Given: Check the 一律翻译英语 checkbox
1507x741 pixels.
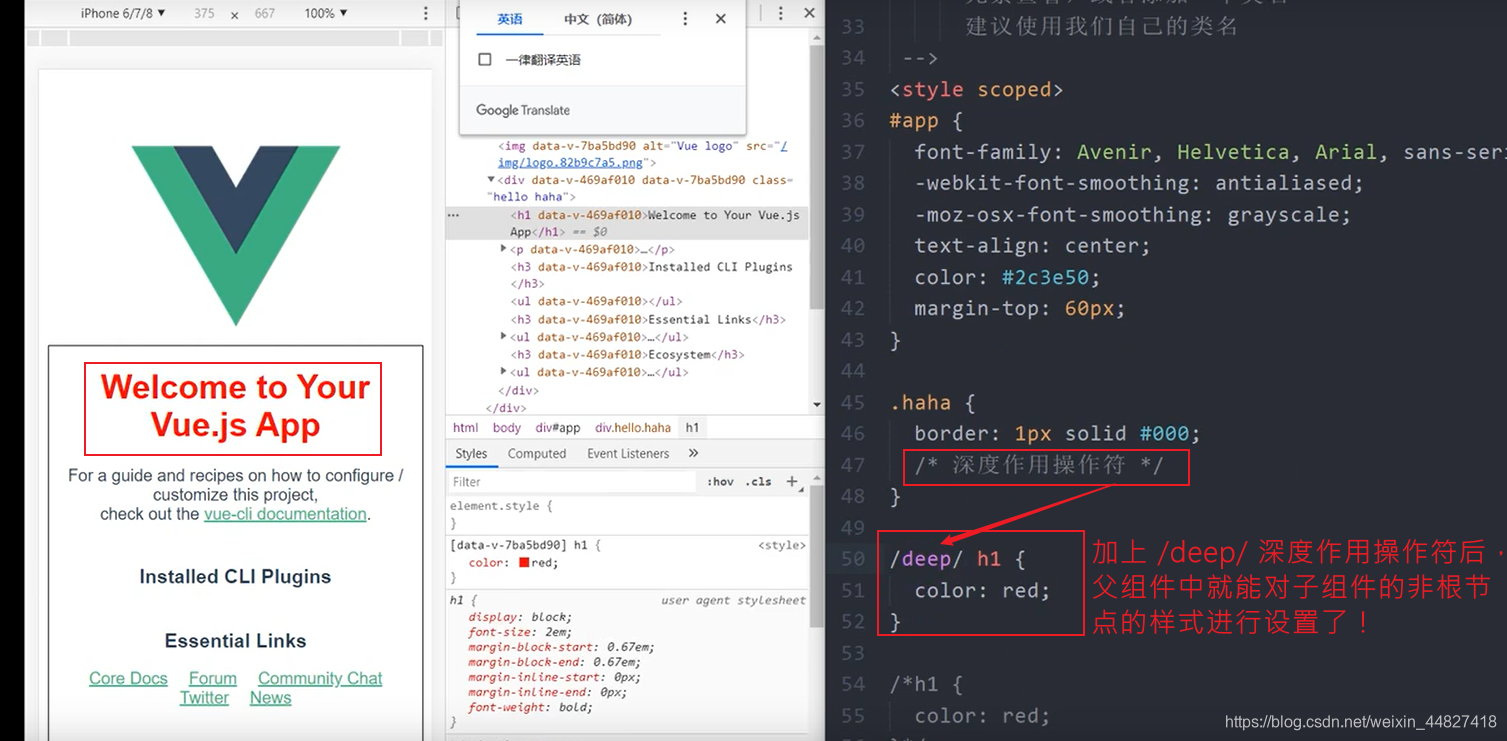Looking at the screenshot, I should point(485,60).
